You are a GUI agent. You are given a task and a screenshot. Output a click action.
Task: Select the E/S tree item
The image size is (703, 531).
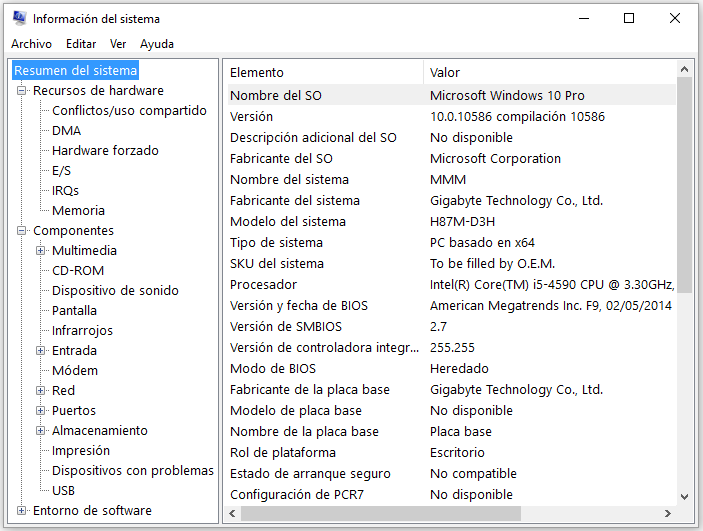61,170
